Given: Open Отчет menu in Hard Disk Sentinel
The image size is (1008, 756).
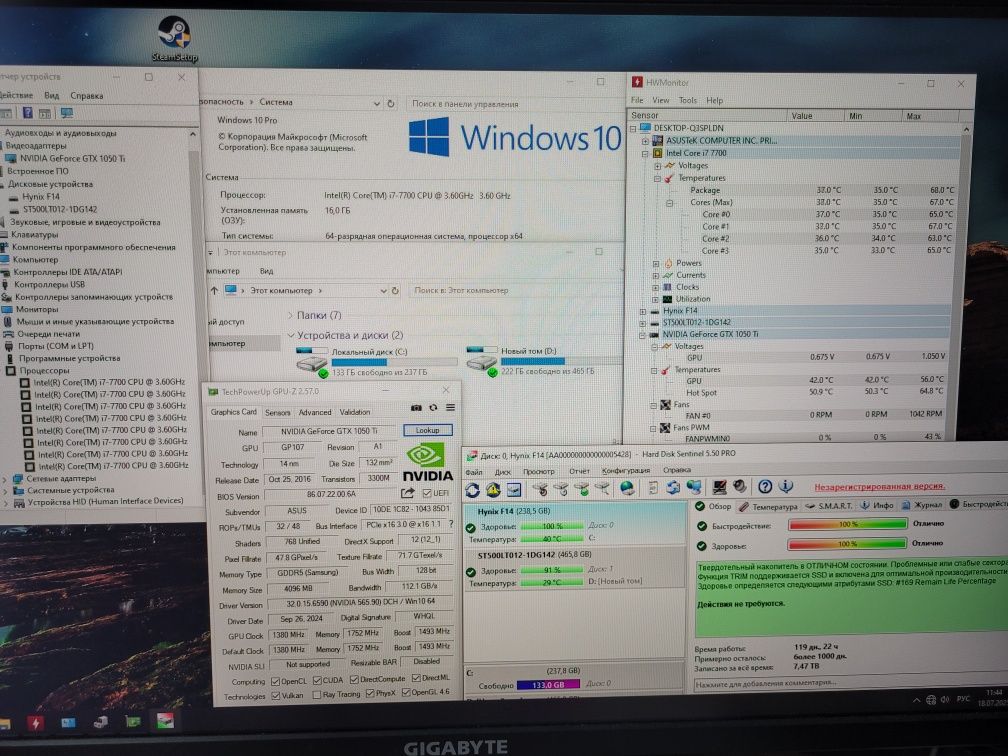Looking at the screenshot, I should point(579,471).
